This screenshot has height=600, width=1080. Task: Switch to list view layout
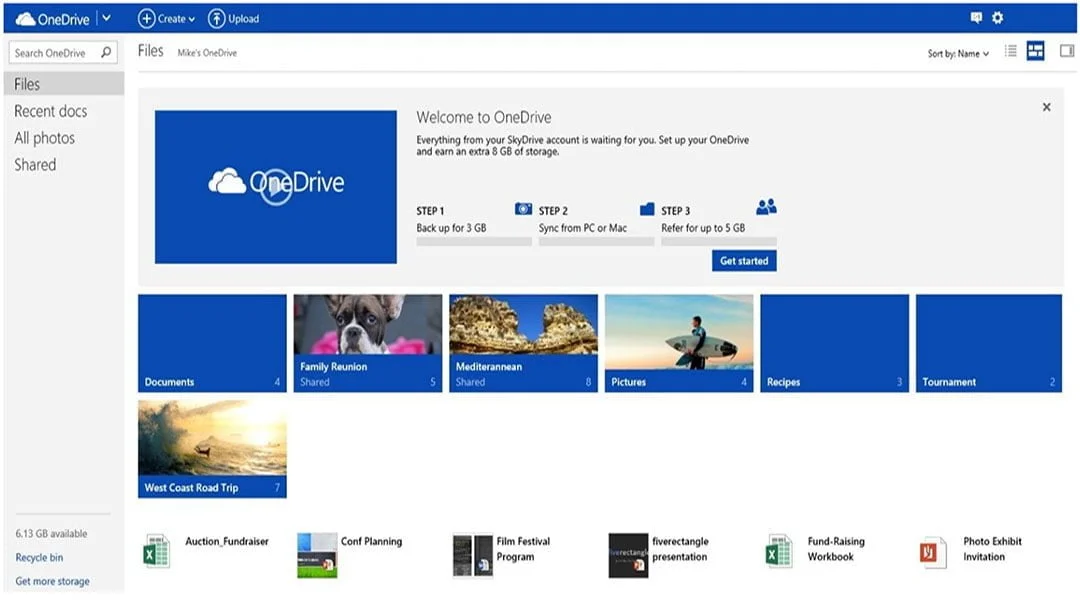(1011, 52)
